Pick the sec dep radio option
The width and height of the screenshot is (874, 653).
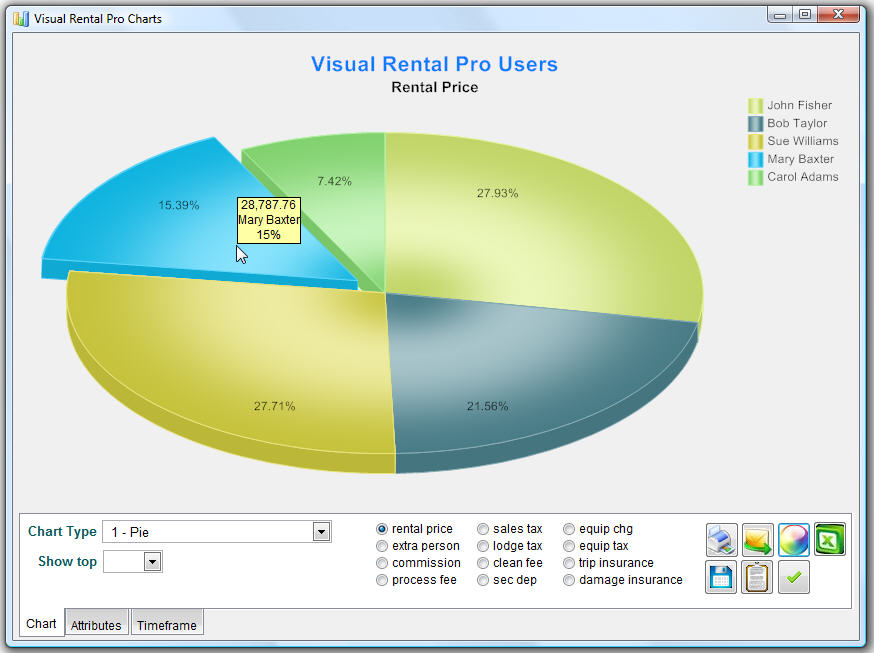coord(483,580)
